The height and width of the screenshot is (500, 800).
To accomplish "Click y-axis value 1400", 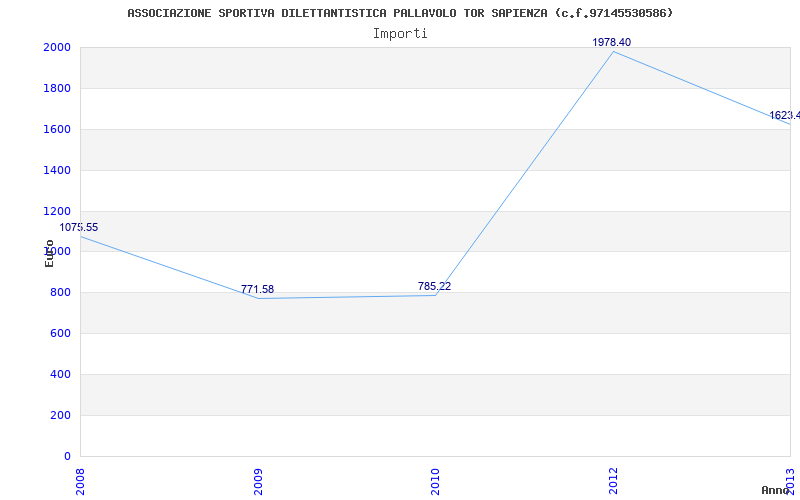I will [x=56, y=170].
